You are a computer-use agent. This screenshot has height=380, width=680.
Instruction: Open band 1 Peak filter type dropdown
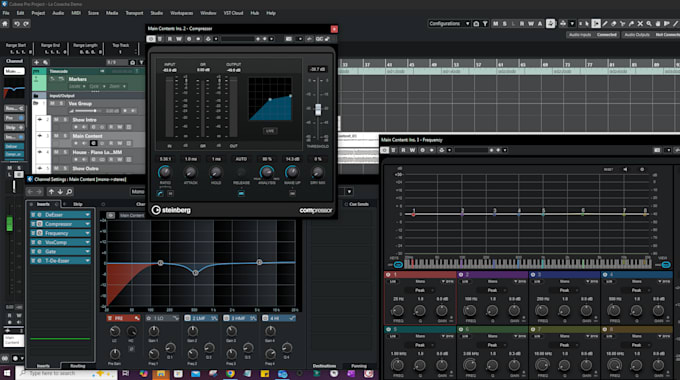coord(420,290)
